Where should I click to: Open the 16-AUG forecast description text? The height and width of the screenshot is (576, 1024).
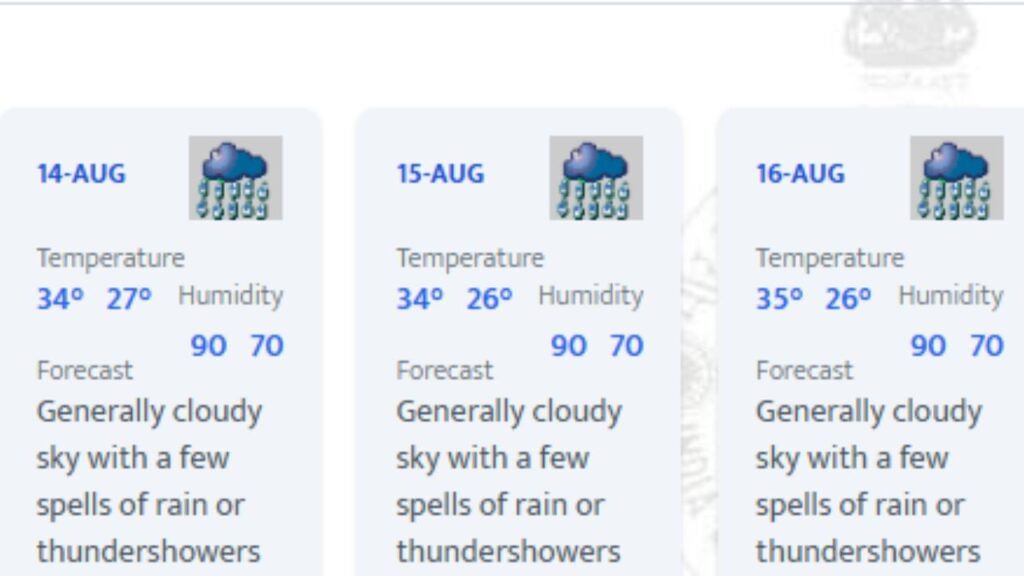[x=869, y=482]
